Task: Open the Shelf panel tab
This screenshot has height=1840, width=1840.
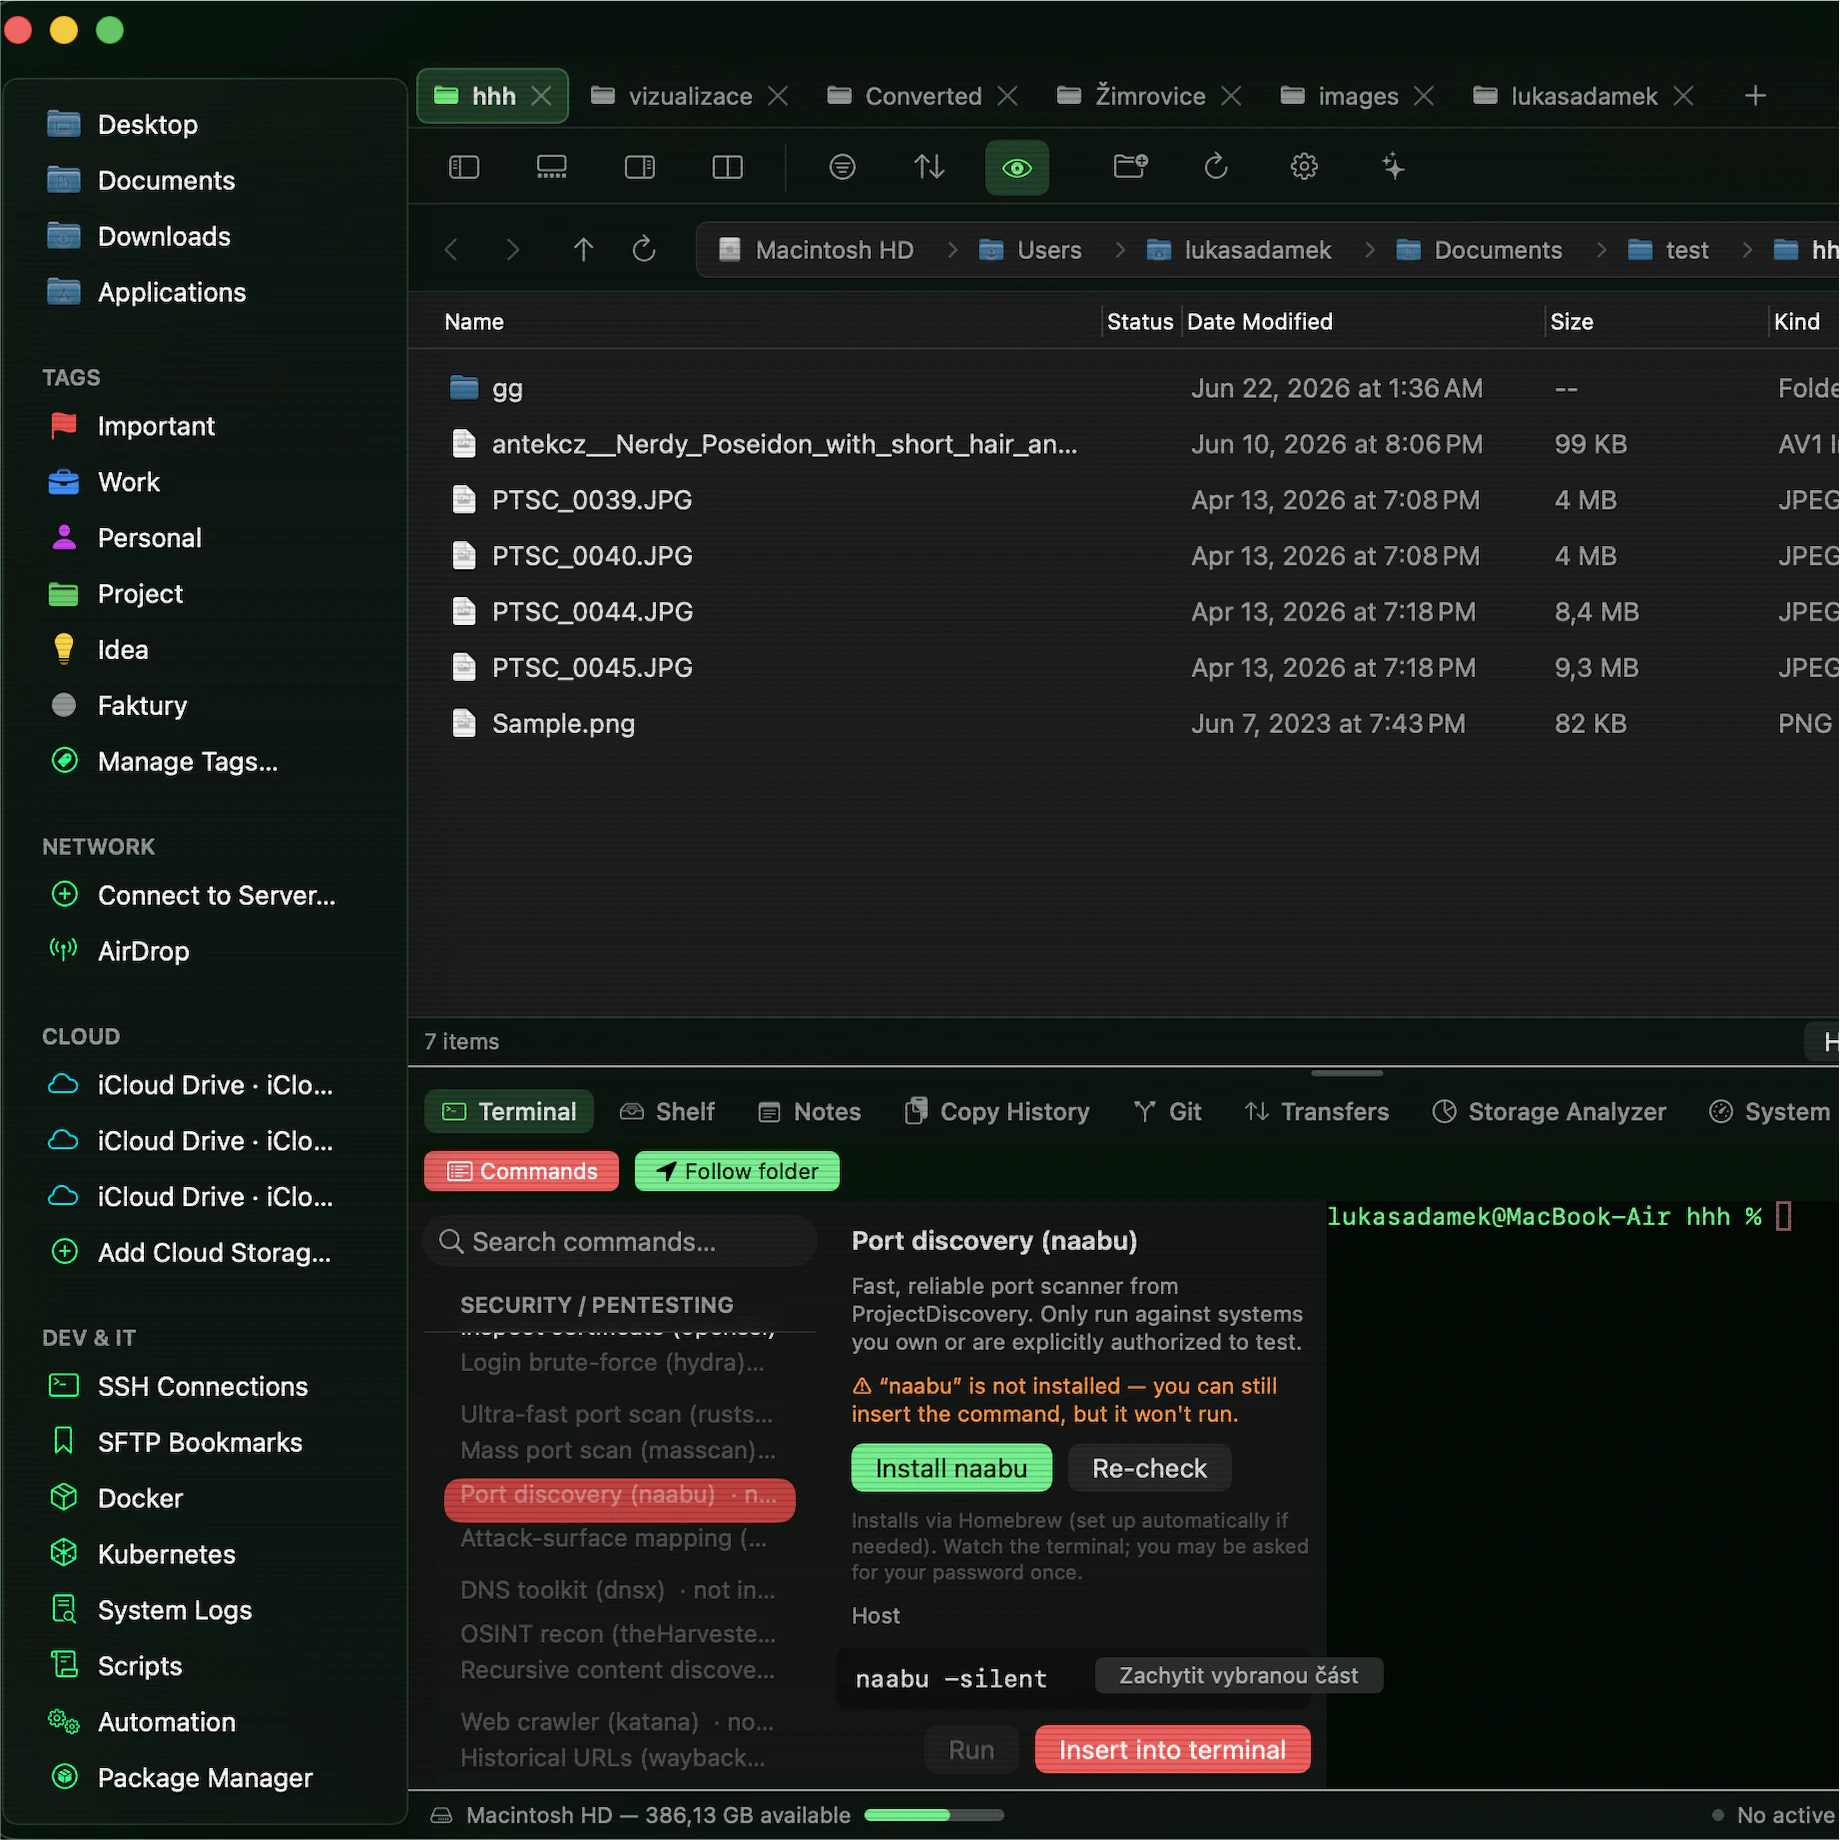Action: point(668,1112)
